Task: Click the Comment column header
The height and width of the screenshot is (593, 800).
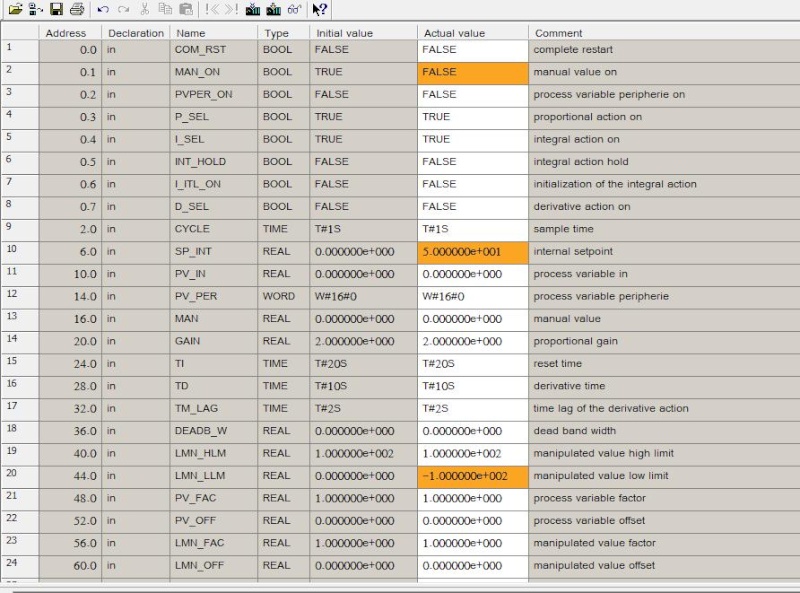Action: 664,33
